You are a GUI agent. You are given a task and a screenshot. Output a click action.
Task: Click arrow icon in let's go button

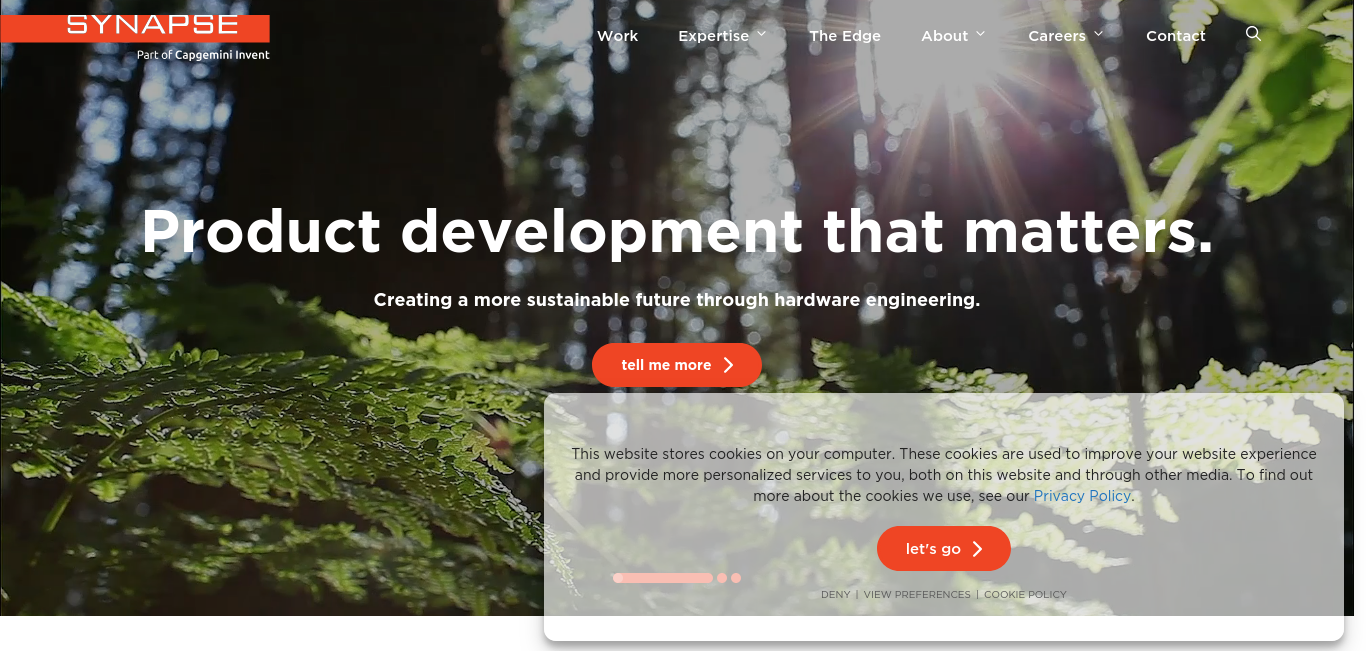click(x=977, y=549)
